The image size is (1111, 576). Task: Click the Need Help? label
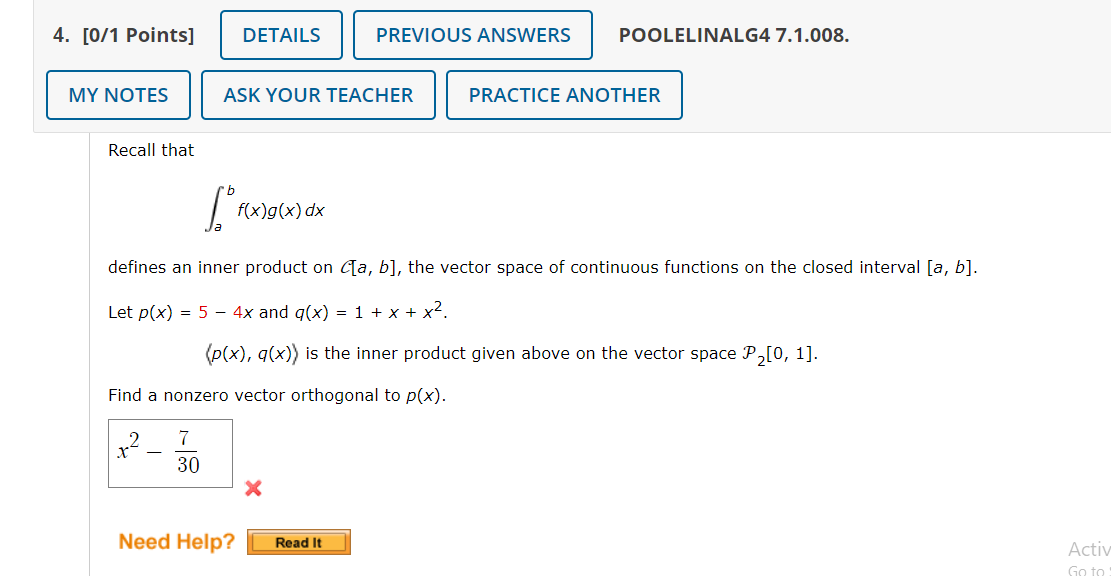coord(176,541)
